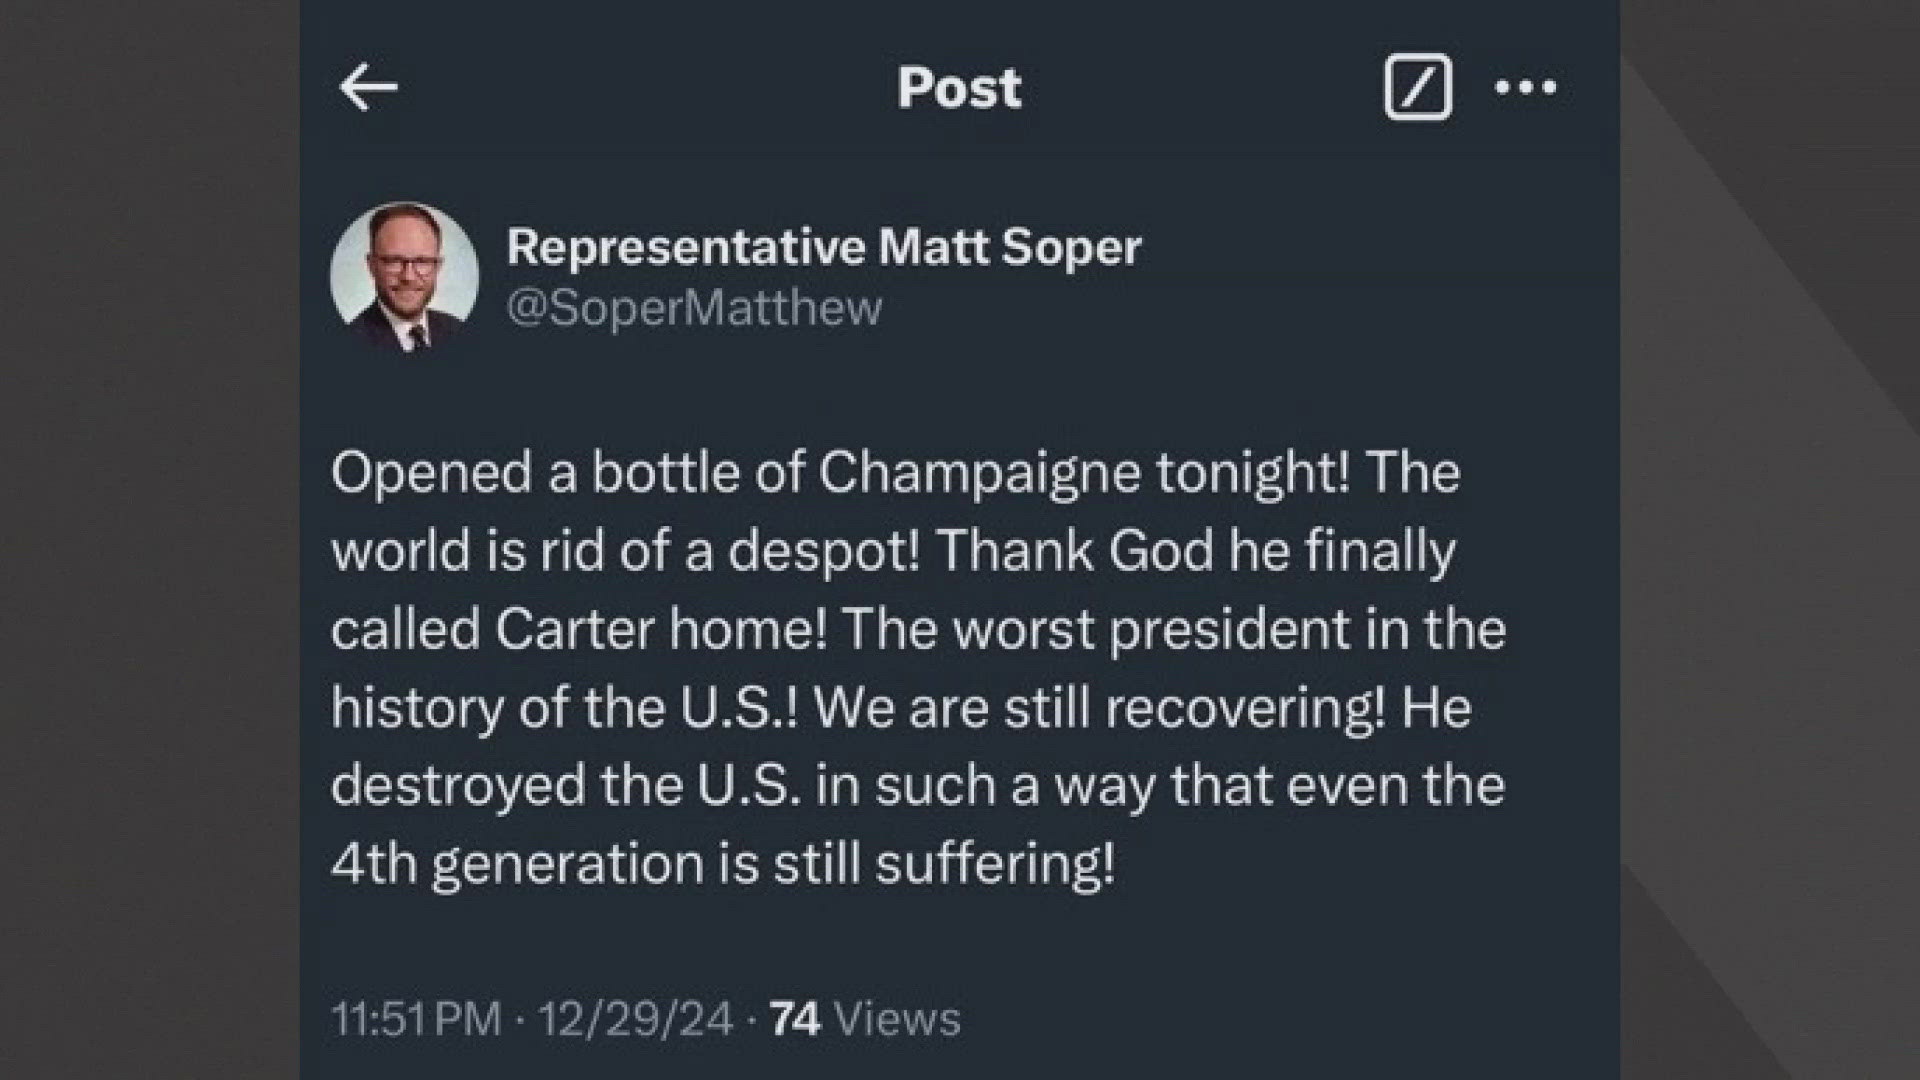Click the back arrow to leave the post
The image size is (1920, 1080).
click(370, 88)
